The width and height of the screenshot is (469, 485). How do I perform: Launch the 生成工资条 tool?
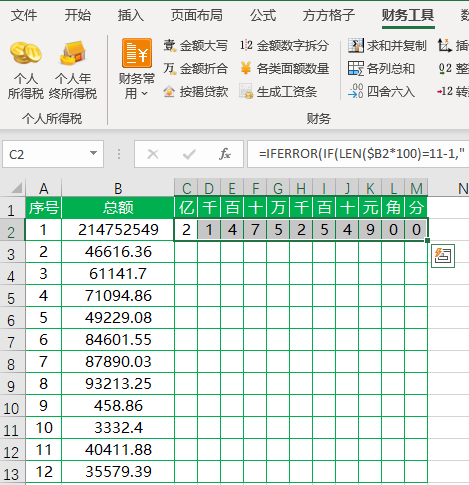[x=278, y=91]
